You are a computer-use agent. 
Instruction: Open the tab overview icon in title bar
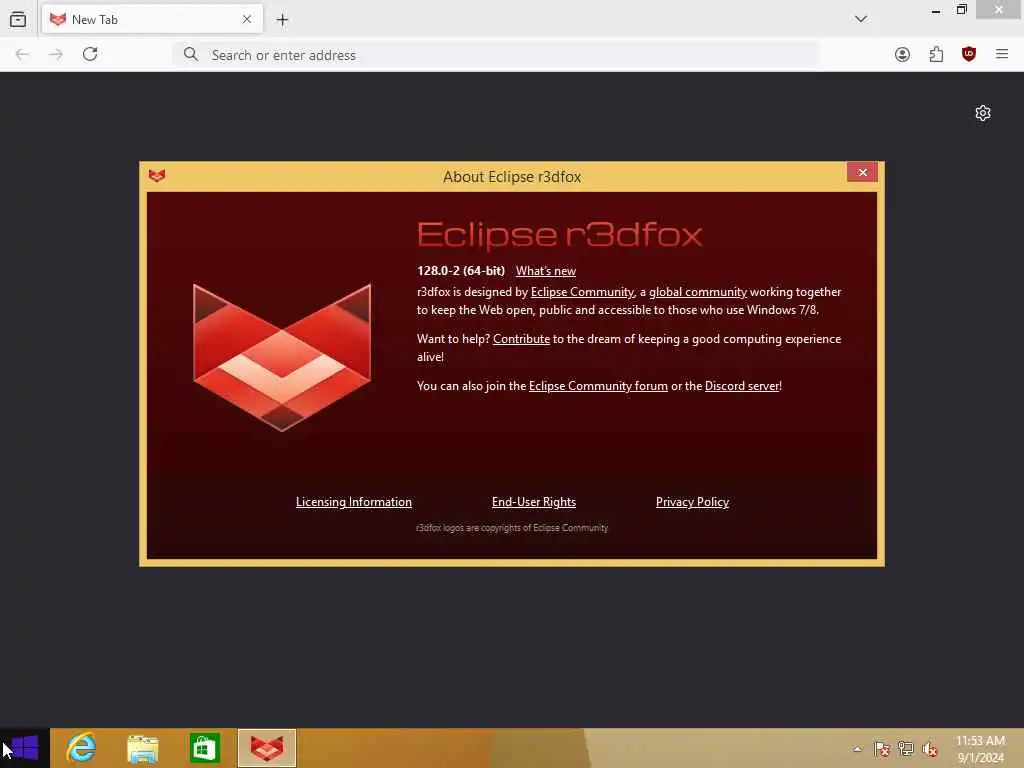pyautogui.click(x=18, y=20)
